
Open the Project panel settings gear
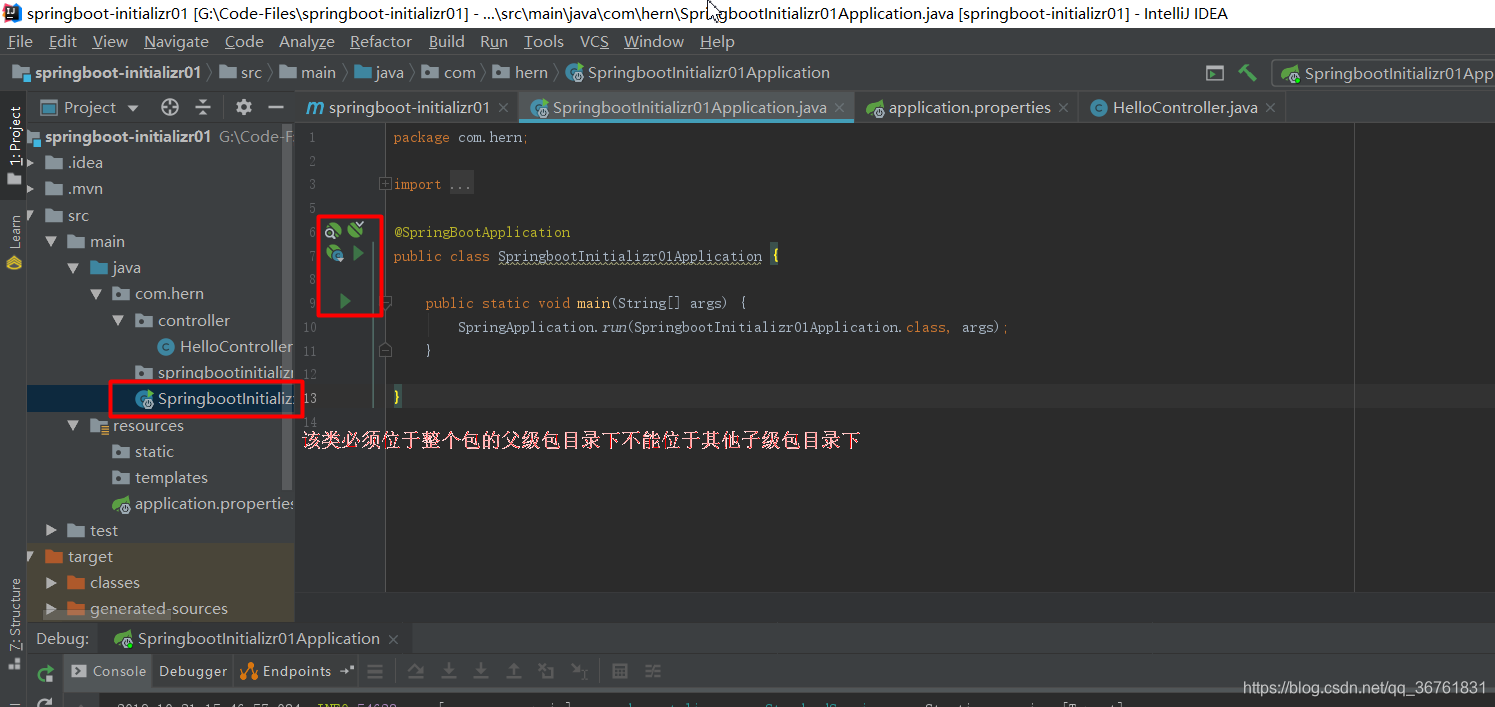[244, 107]
